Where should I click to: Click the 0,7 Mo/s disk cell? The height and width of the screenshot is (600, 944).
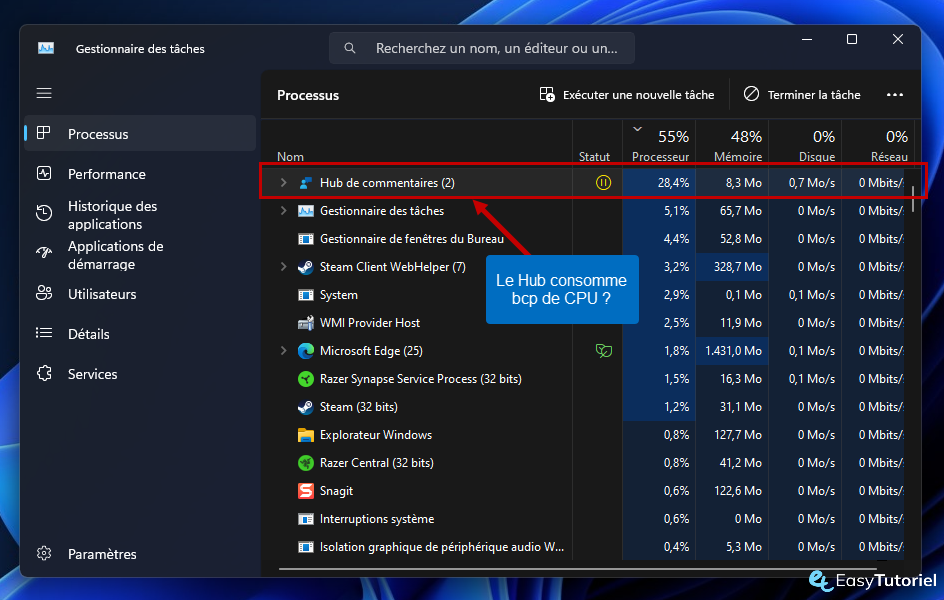pos(805,182)
